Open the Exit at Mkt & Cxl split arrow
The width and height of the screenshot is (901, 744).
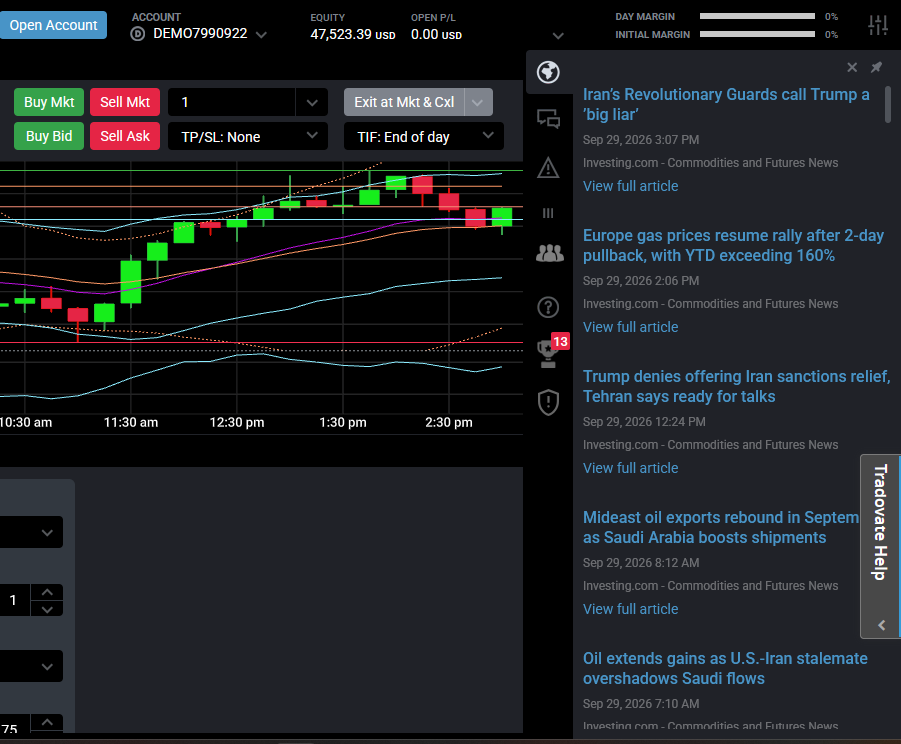click(x=478, y=102)
